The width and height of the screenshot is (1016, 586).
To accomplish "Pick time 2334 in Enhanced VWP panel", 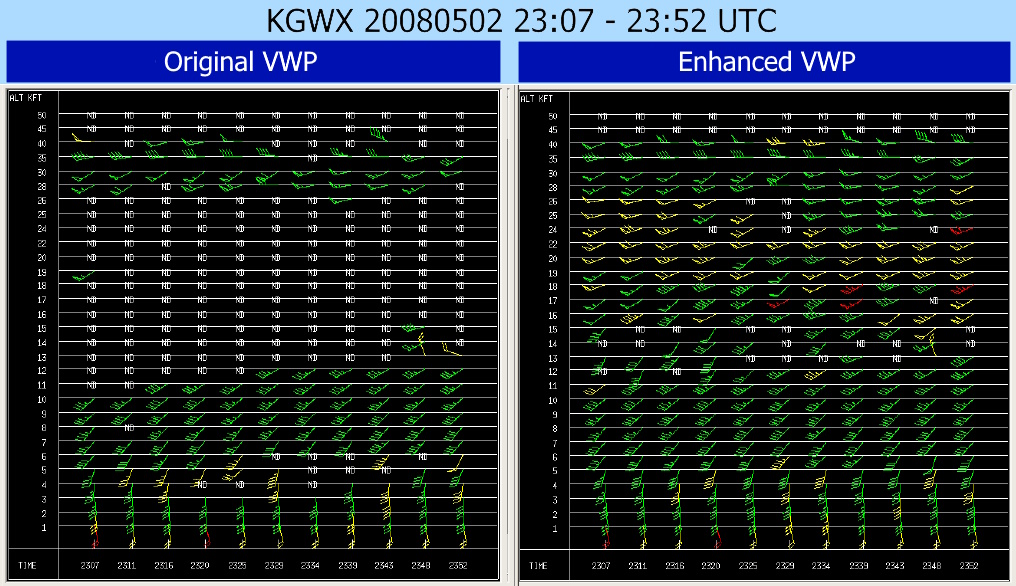I will click(x=821, y=565).
